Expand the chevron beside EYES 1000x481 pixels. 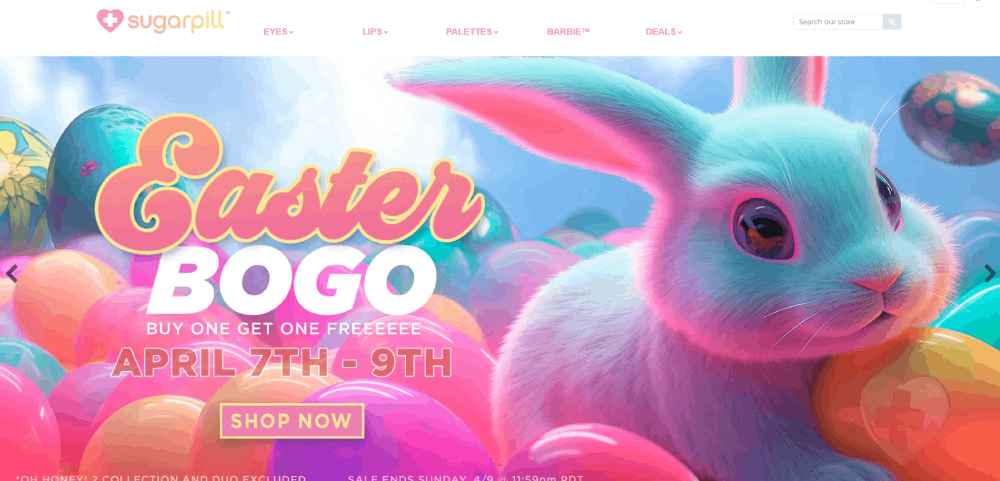coord(291,33)
